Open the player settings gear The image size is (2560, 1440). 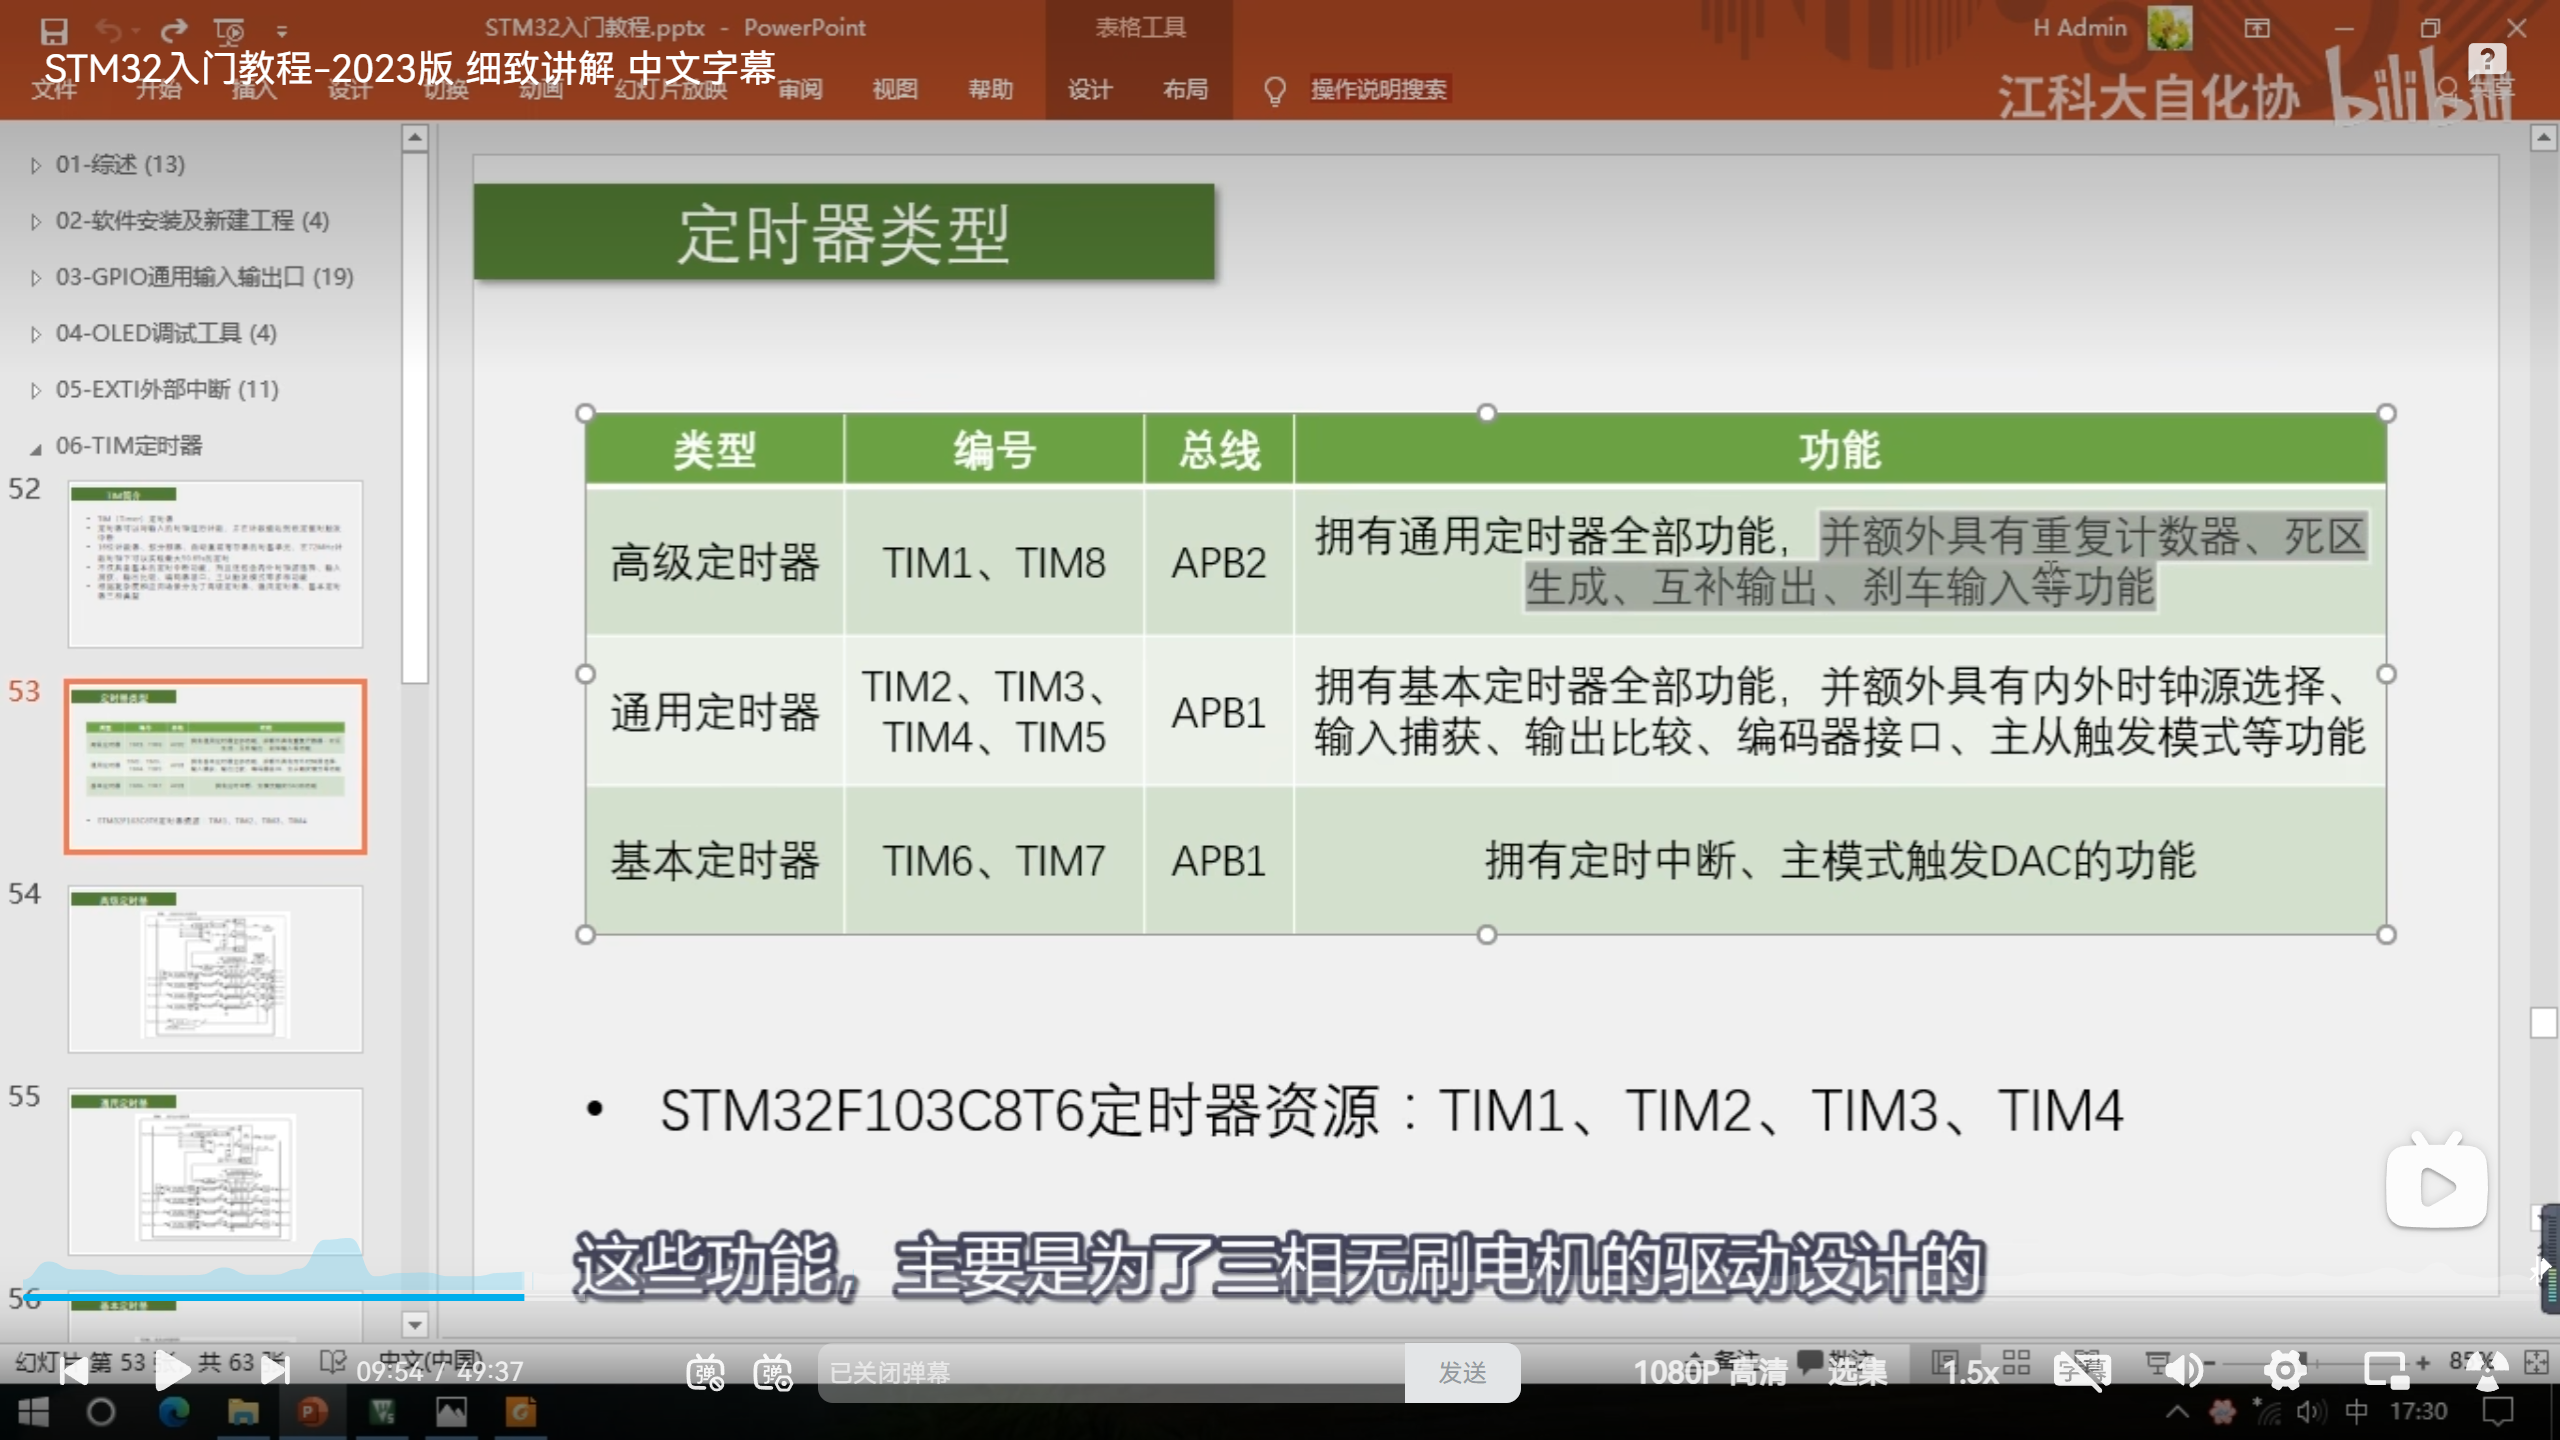pyautogui.click(x=2285, y=1370)
